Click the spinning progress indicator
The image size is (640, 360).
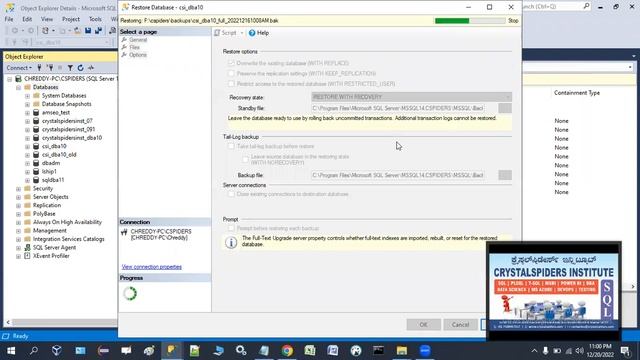[x=130, y=293]
